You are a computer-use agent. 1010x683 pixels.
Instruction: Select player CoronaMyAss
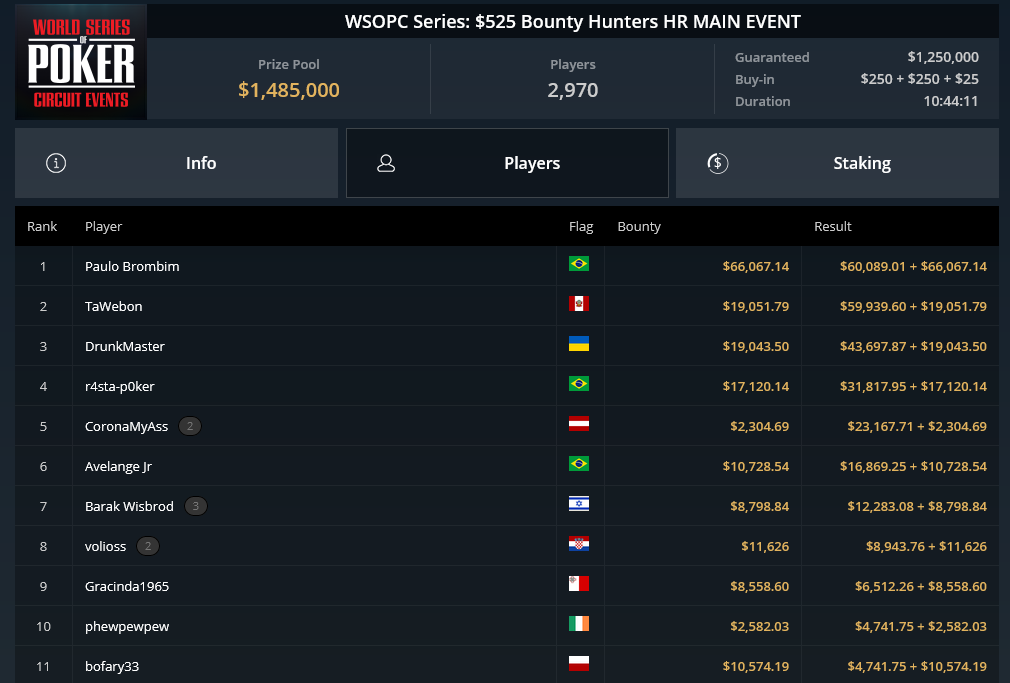tap(126, 427)
